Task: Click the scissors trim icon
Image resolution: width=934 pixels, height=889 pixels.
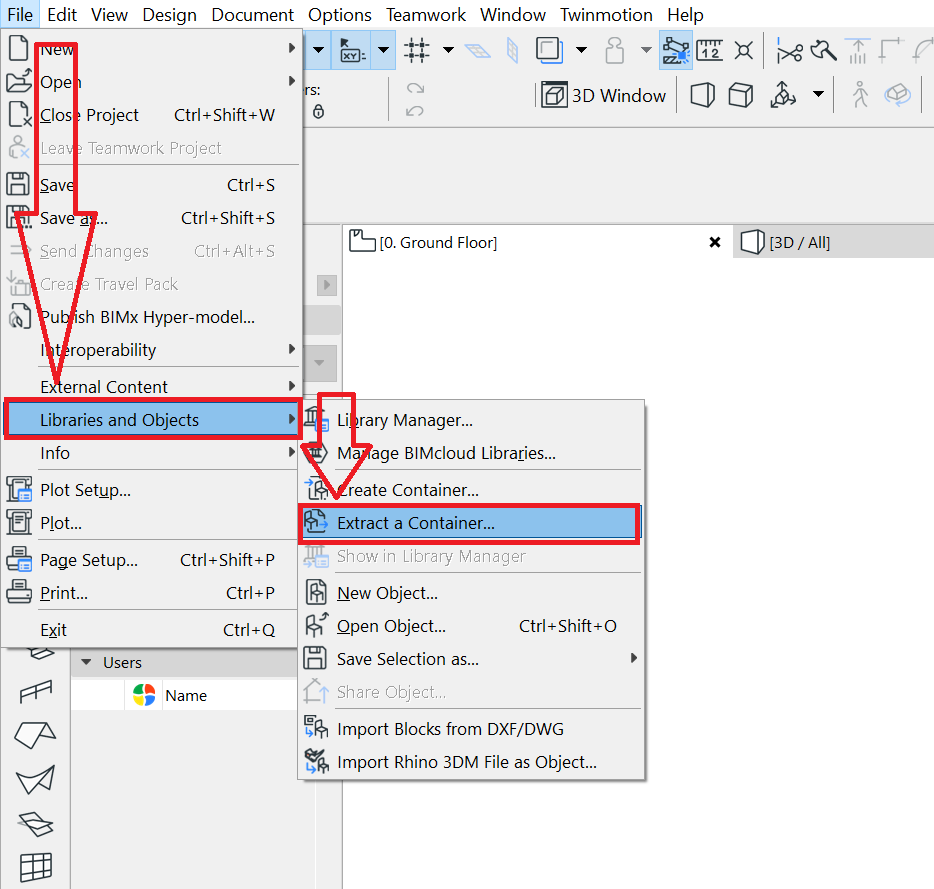Action: coord(790,52)
